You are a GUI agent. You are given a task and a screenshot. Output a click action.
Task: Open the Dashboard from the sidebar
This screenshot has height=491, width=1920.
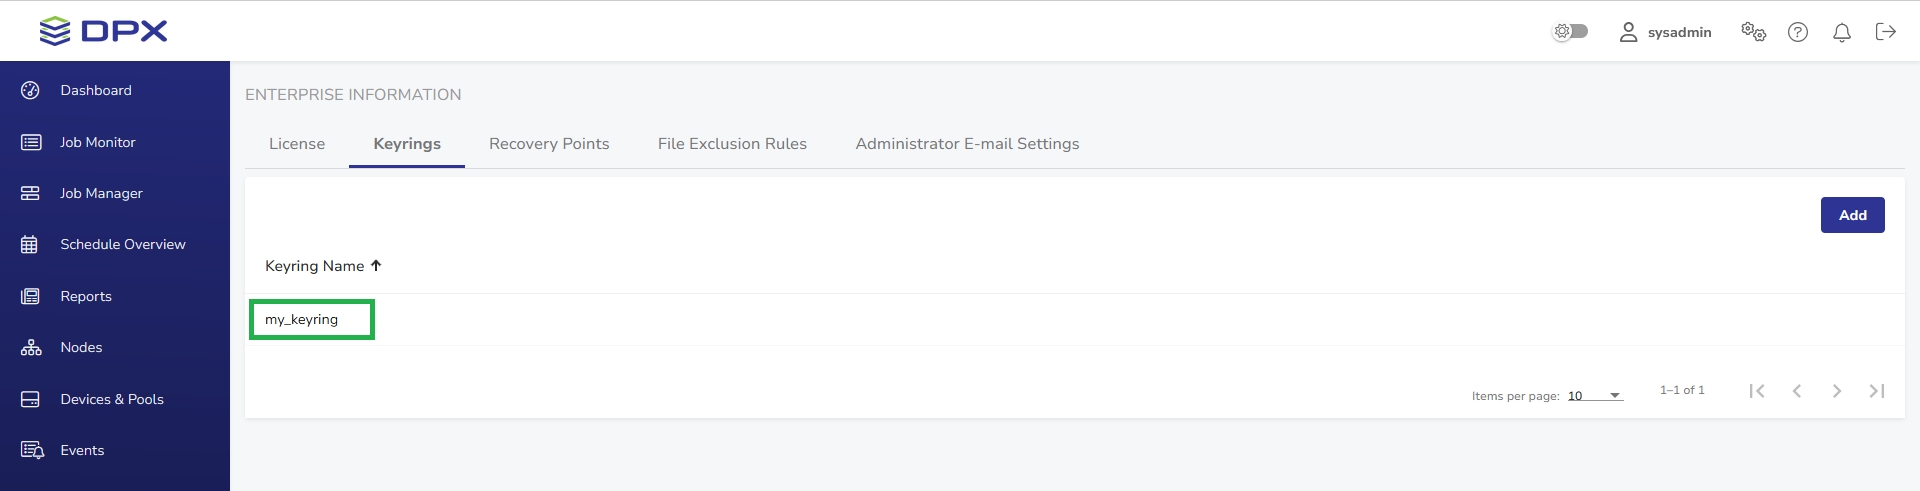tap(95, 90)
